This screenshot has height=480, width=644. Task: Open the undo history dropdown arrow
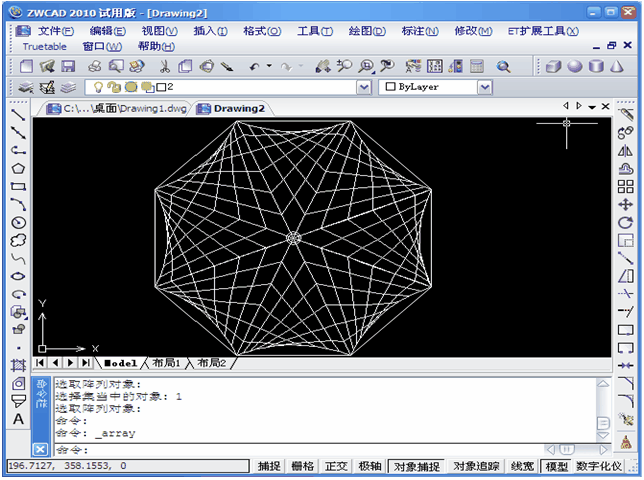point(269,67)
